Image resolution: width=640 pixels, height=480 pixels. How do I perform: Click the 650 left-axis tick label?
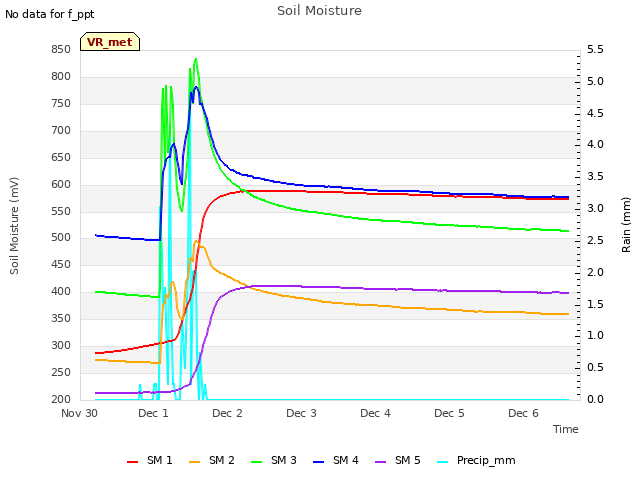tap(61, 158)
